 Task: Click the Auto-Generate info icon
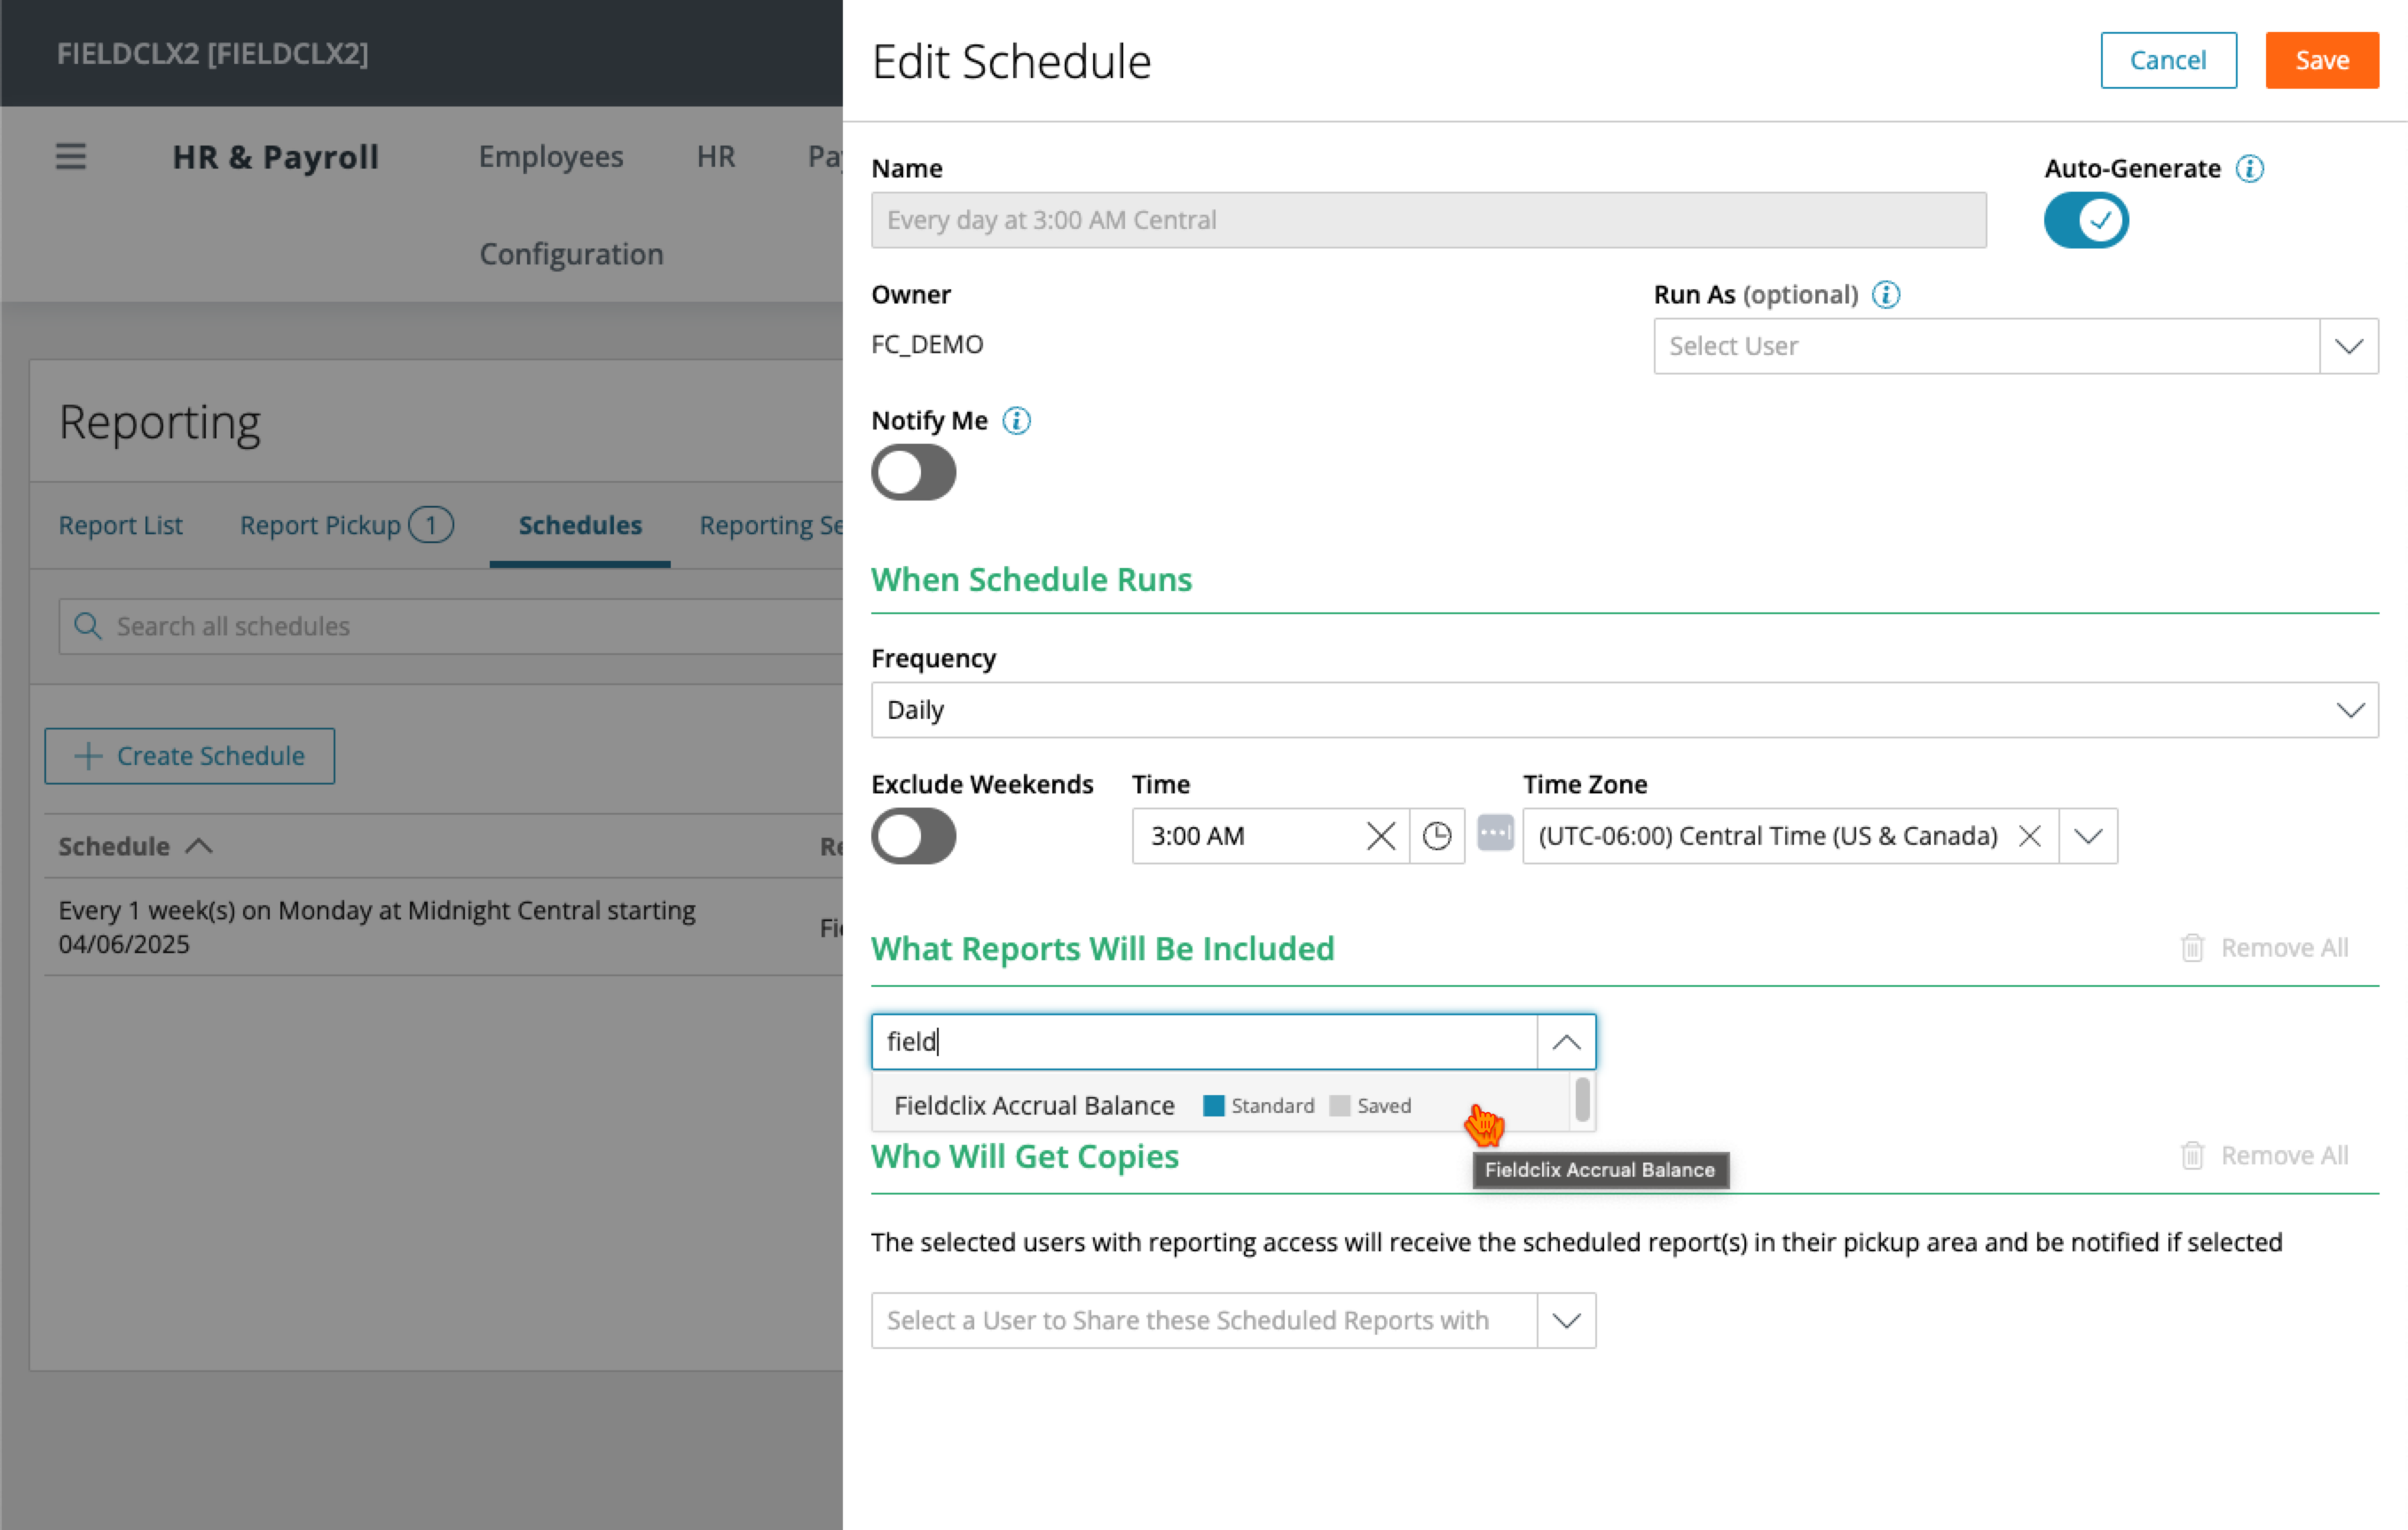tap(2249, 169)
